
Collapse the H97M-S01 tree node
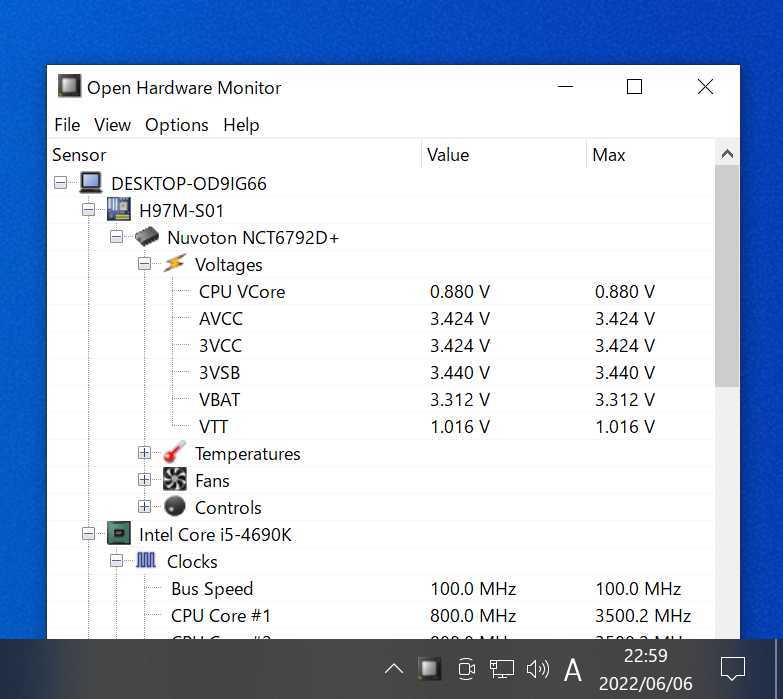coord(88,210)
